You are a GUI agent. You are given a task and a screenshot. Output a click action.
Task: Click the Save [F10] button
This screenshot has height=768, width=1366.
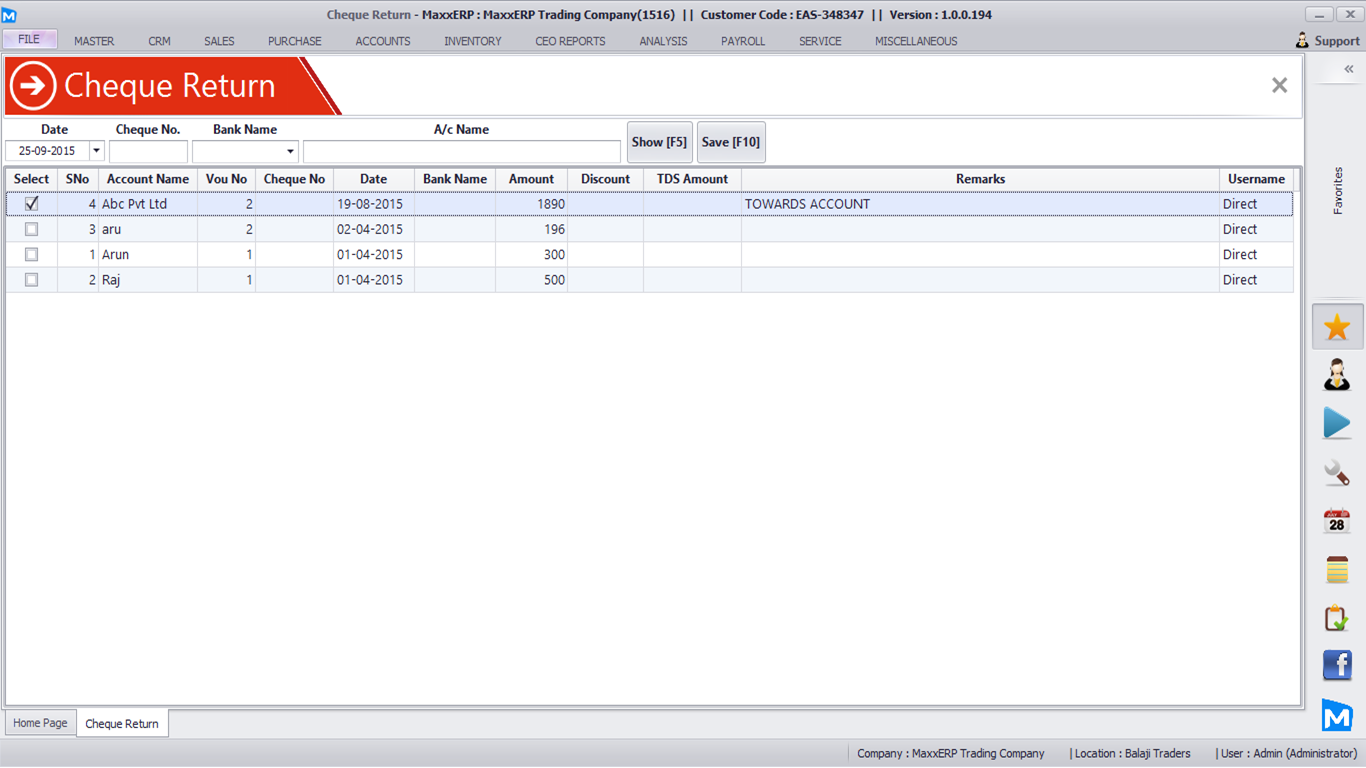click(730, 142)
